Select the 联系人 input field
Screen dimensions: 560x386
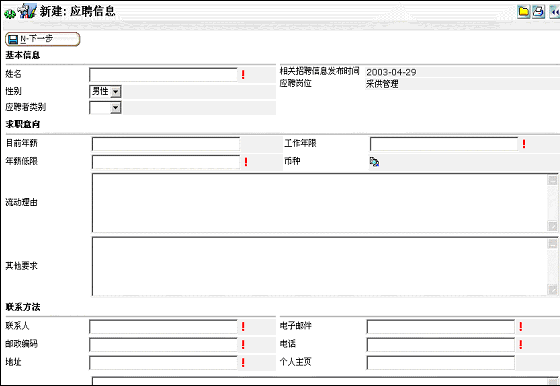coord(163,326)
